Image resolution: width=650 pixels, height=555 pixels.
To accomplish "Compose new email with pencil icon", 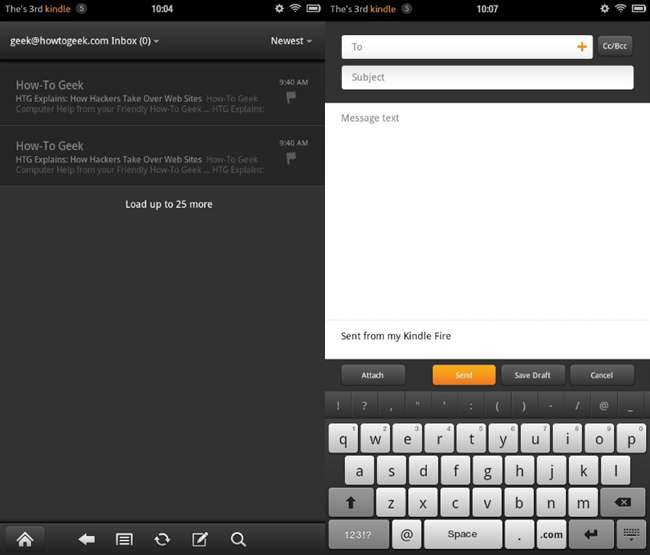I will coord(200,539).
